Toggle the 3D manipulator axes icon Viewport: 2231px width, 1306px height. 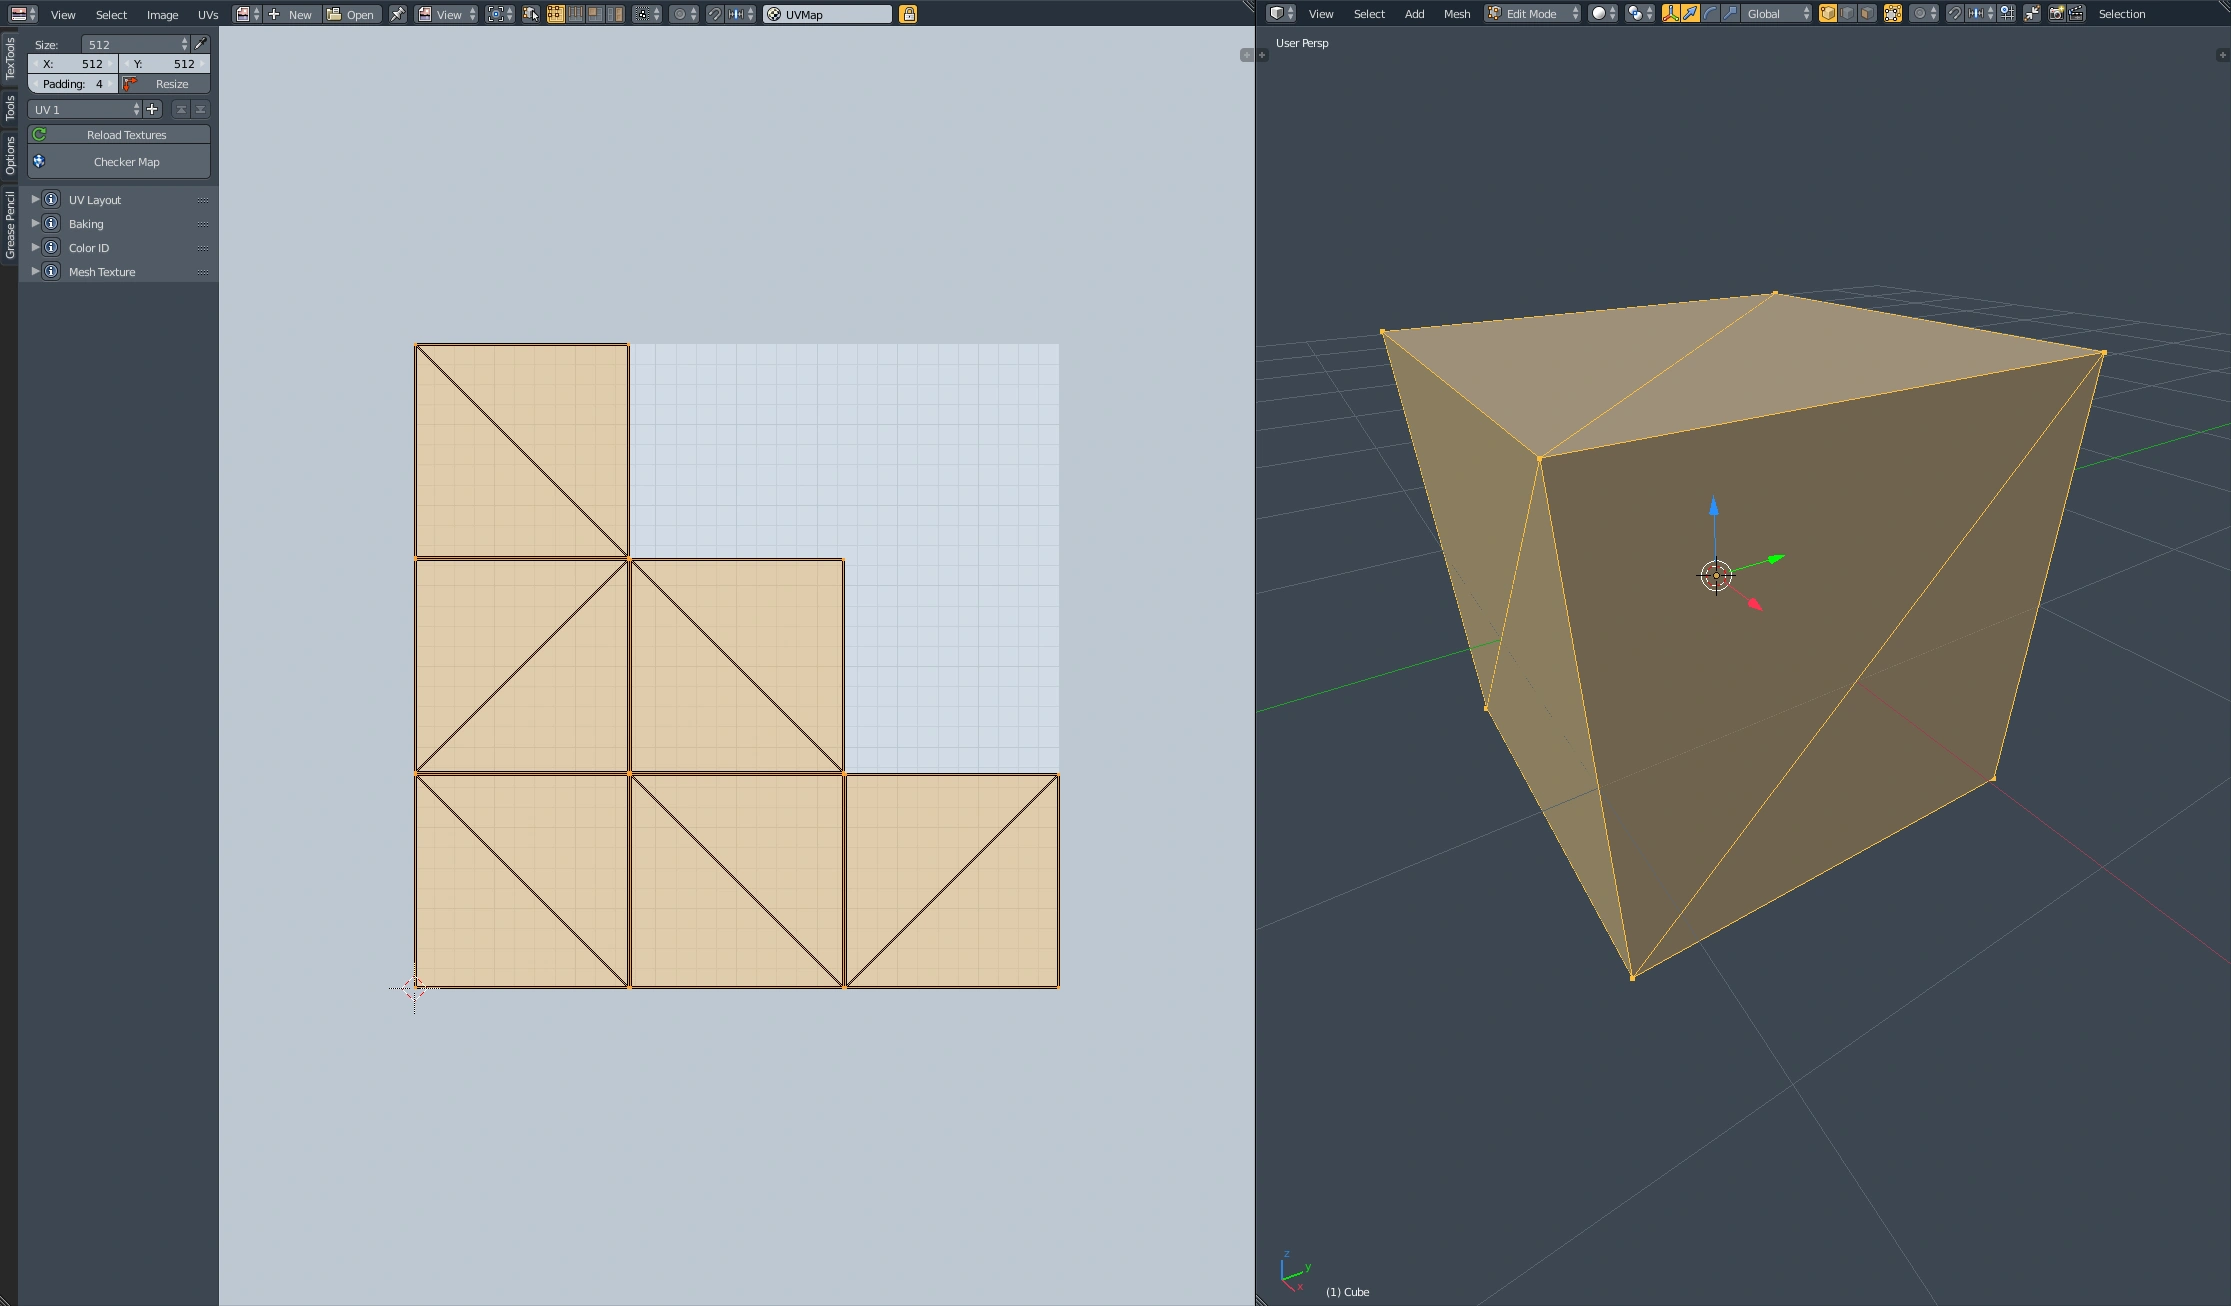click(x=1670, y=14)
